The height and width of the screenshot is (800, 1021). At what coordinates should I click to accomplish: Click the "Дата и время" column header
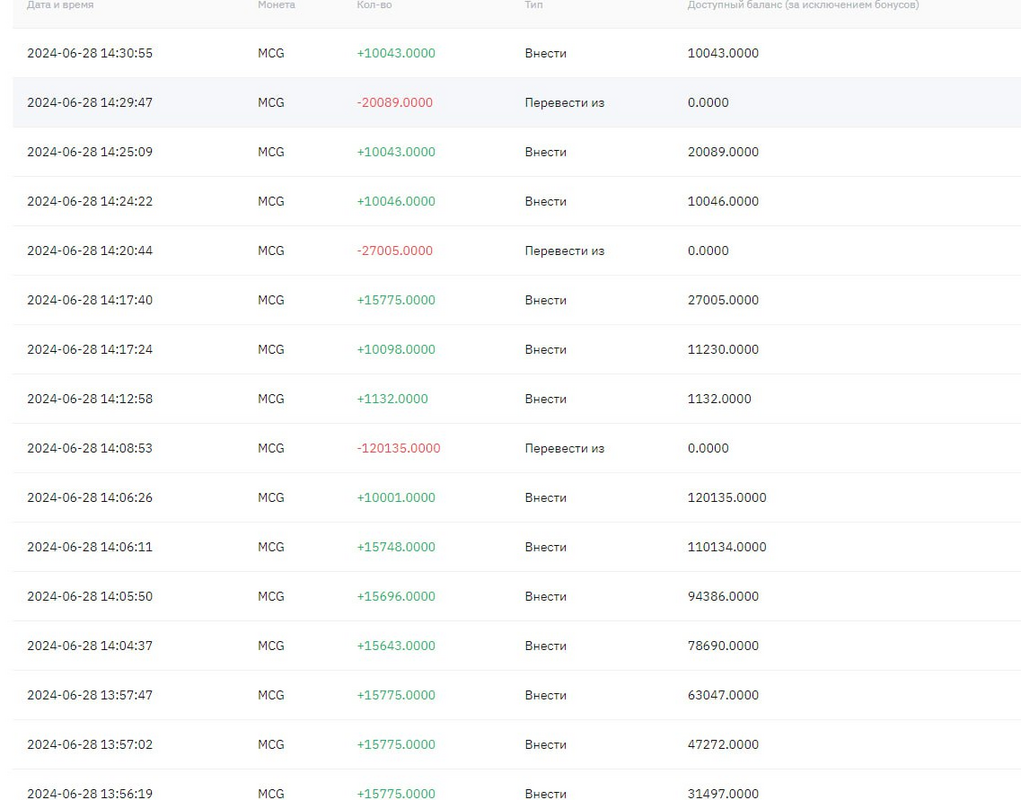click(60, 5)
